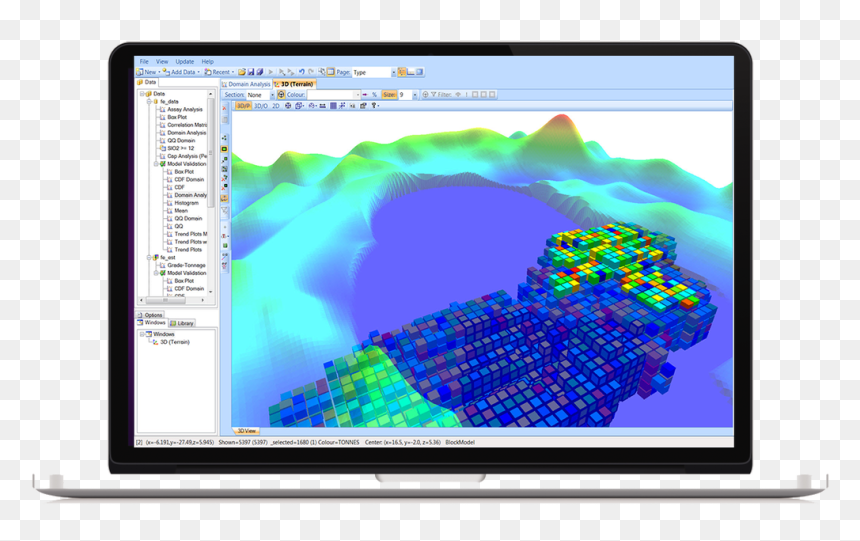The width and height of the screenshot is (860, 541).
Task: Click the Size button
Action: coord(389,95)
